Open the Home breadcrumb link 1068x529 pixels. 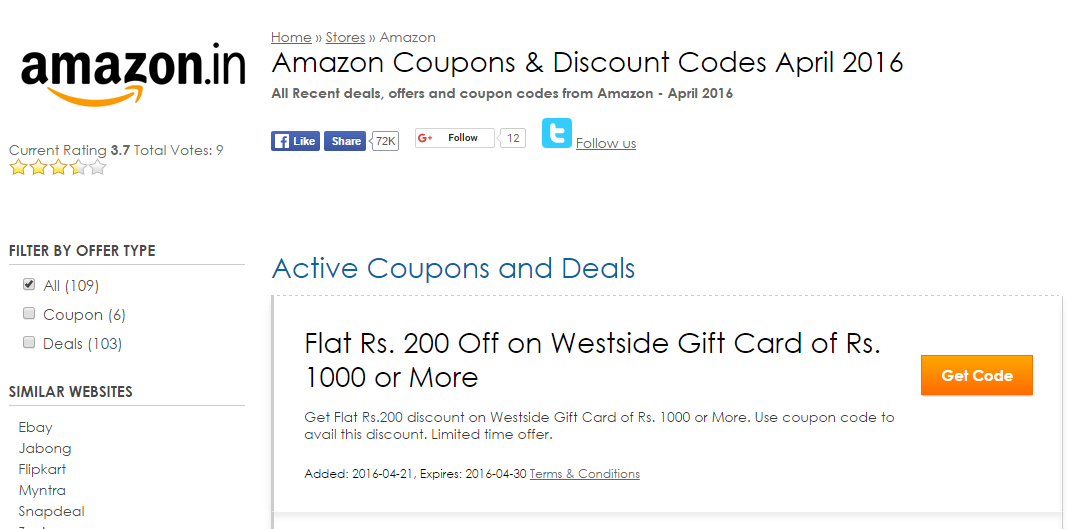click(x=291, y=37)
